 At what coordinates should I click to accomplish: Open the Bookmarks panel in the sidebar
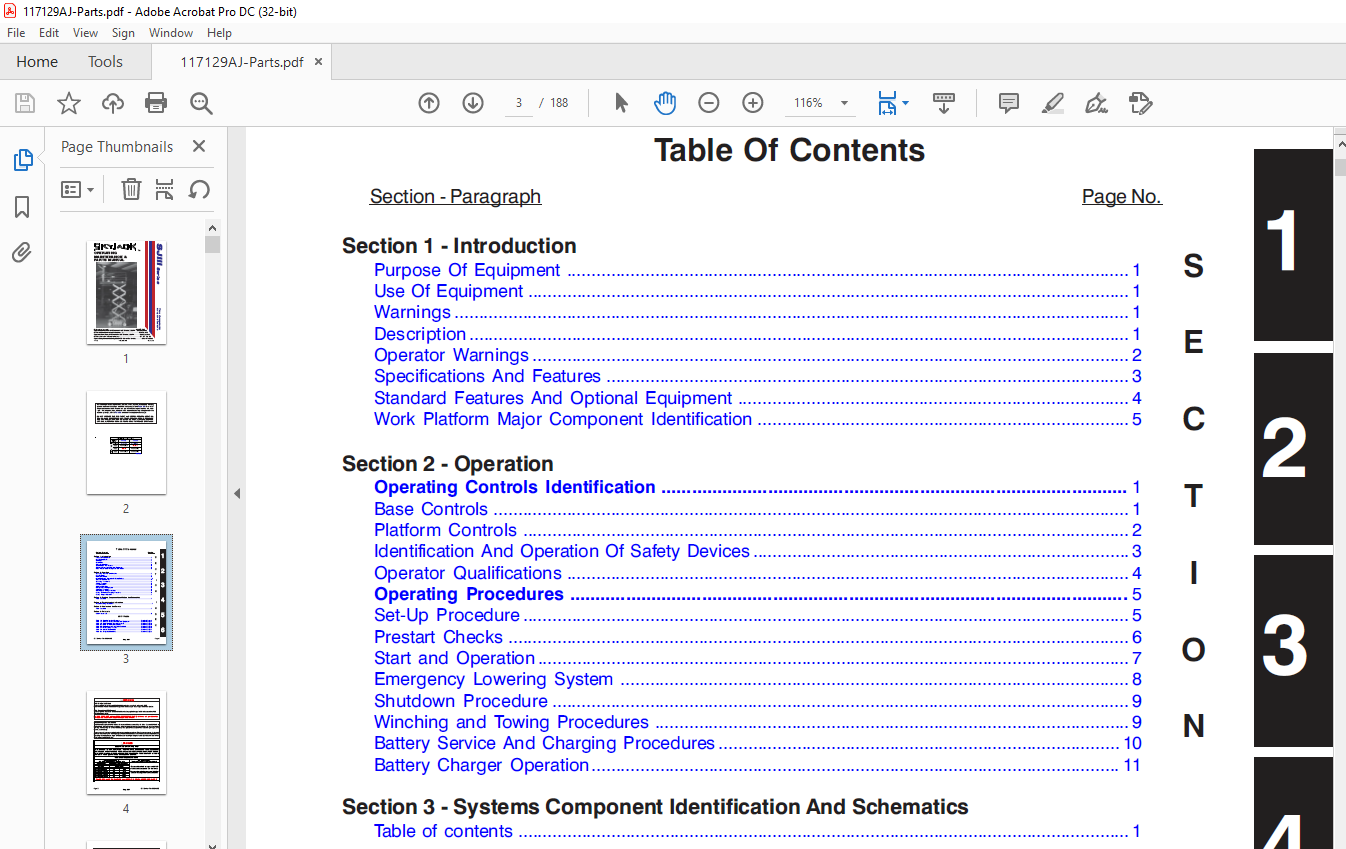(x=22, y=207)
